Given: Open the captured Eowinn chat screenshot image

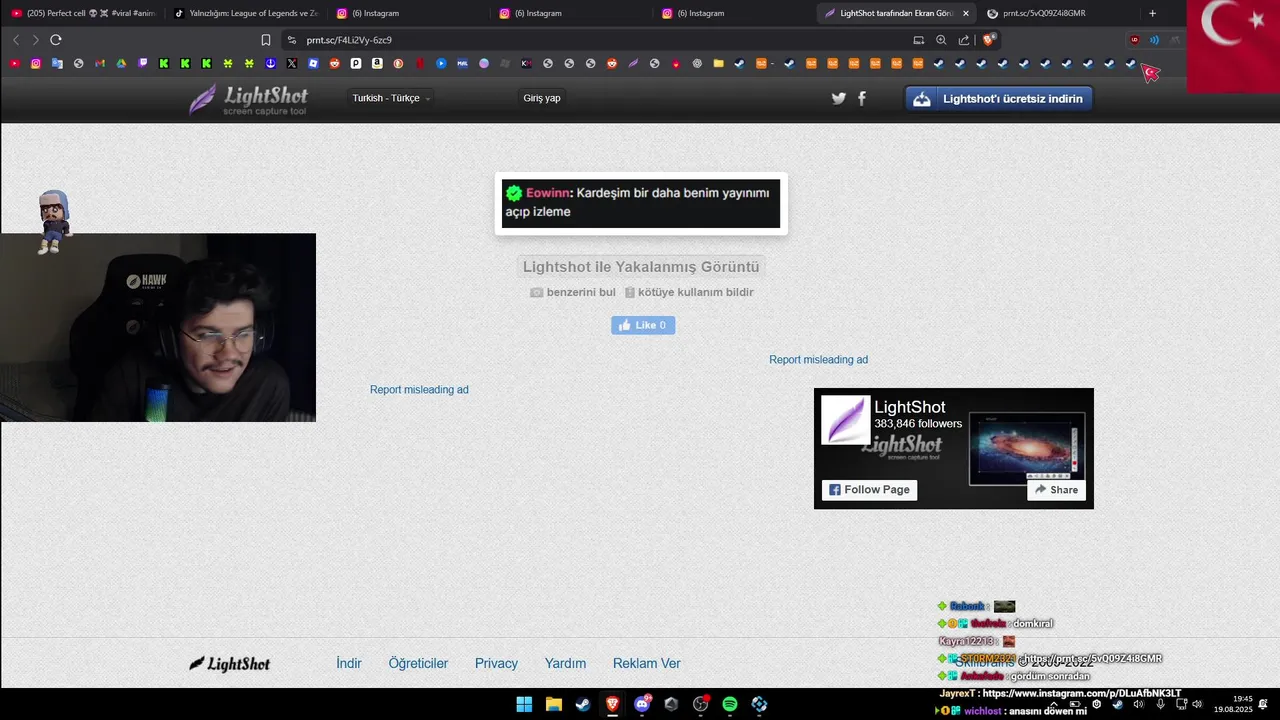Looking at the screenshot, I should click(x=641, y=204).
